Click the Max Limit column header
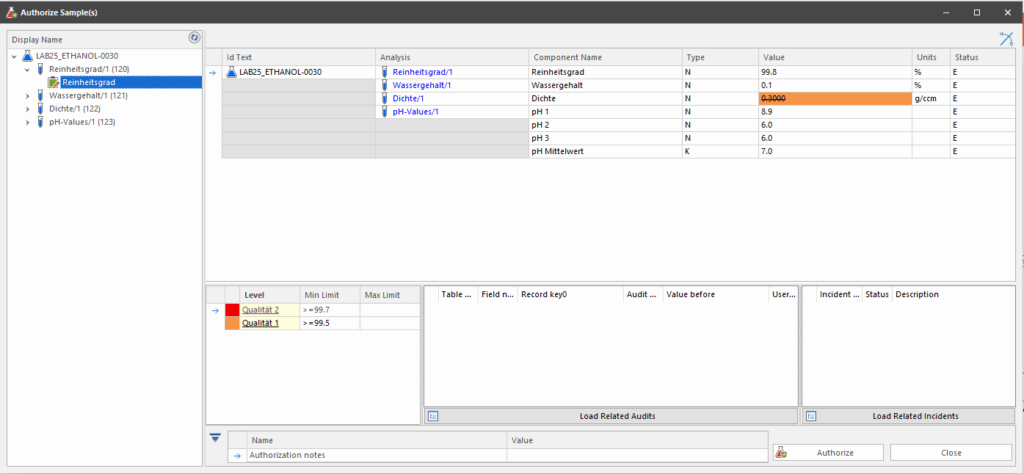The height and width of the screenshot is (474, 1024). pos(390,295)
